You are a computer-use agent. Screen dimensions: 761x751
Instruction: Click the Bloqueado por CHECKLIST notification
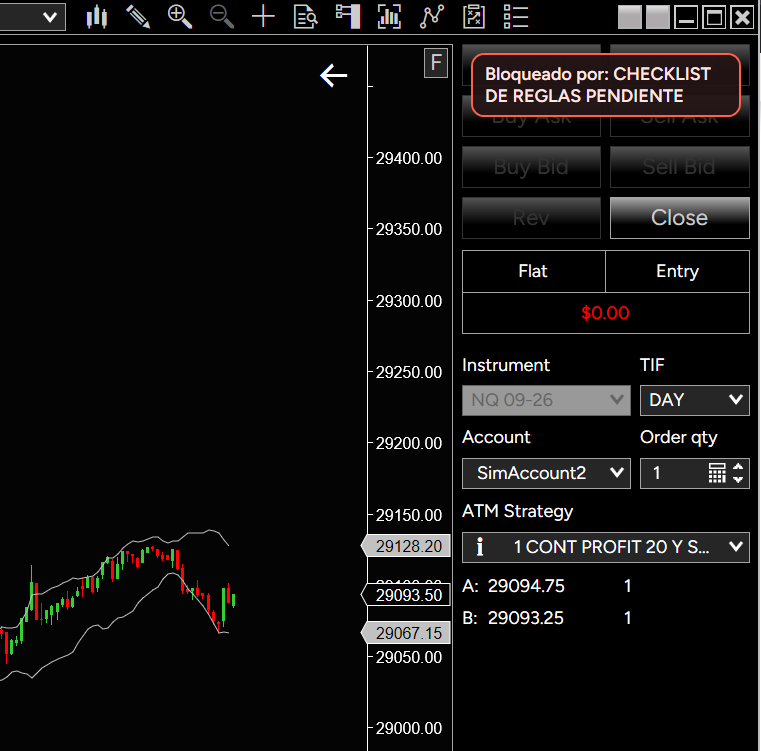click(606, 85)
